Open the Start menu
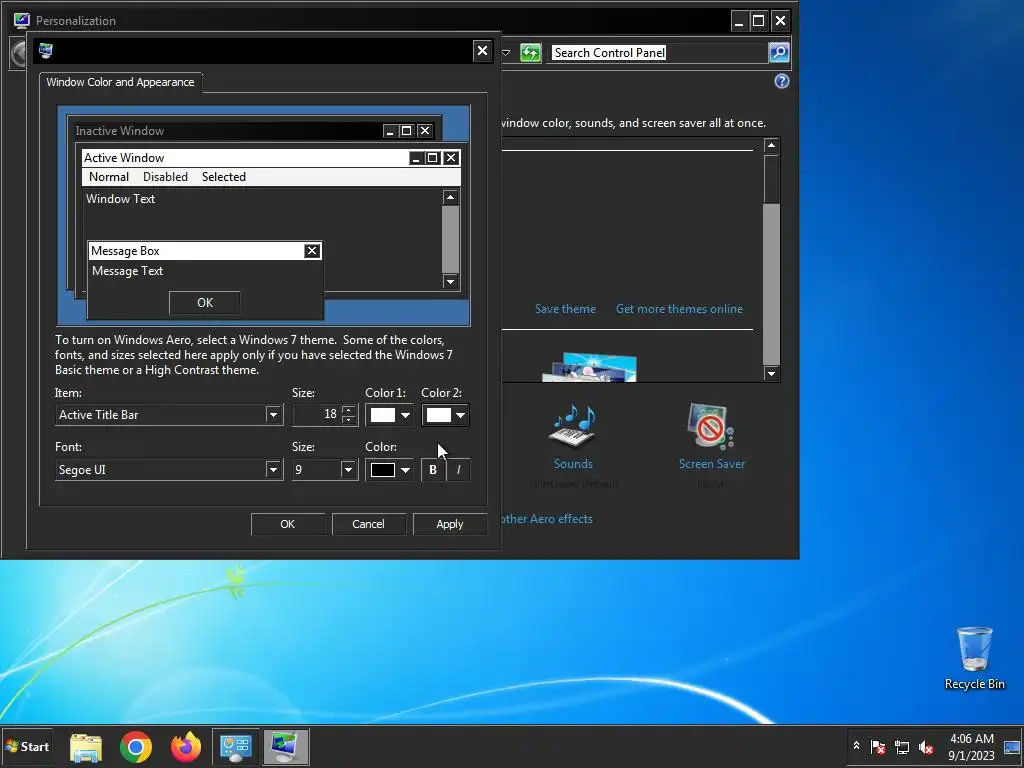This screenshot has height=768, width=1024. [x=27, y=746]
